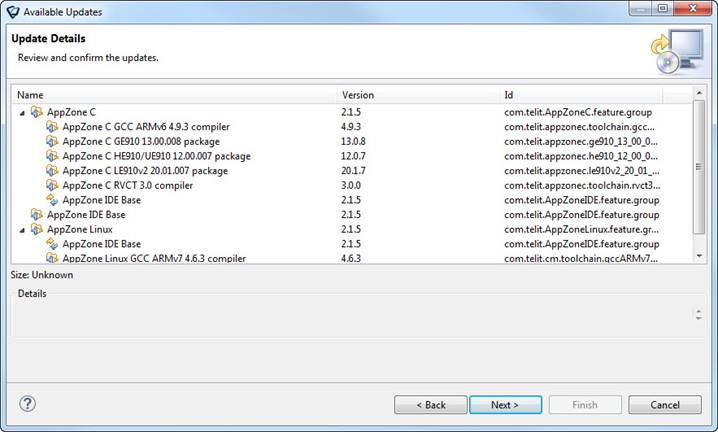Click the GCC ARMv6 4.9.3 compiler icon
Image resolution: width=718 pixels, height=432 pixels.
point(52,126)
